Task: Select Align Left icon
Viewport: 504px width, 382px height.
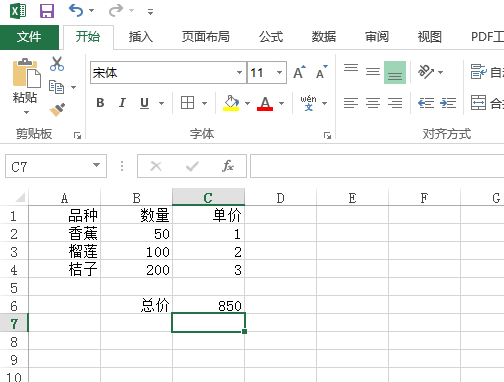Action: (351, 103)
